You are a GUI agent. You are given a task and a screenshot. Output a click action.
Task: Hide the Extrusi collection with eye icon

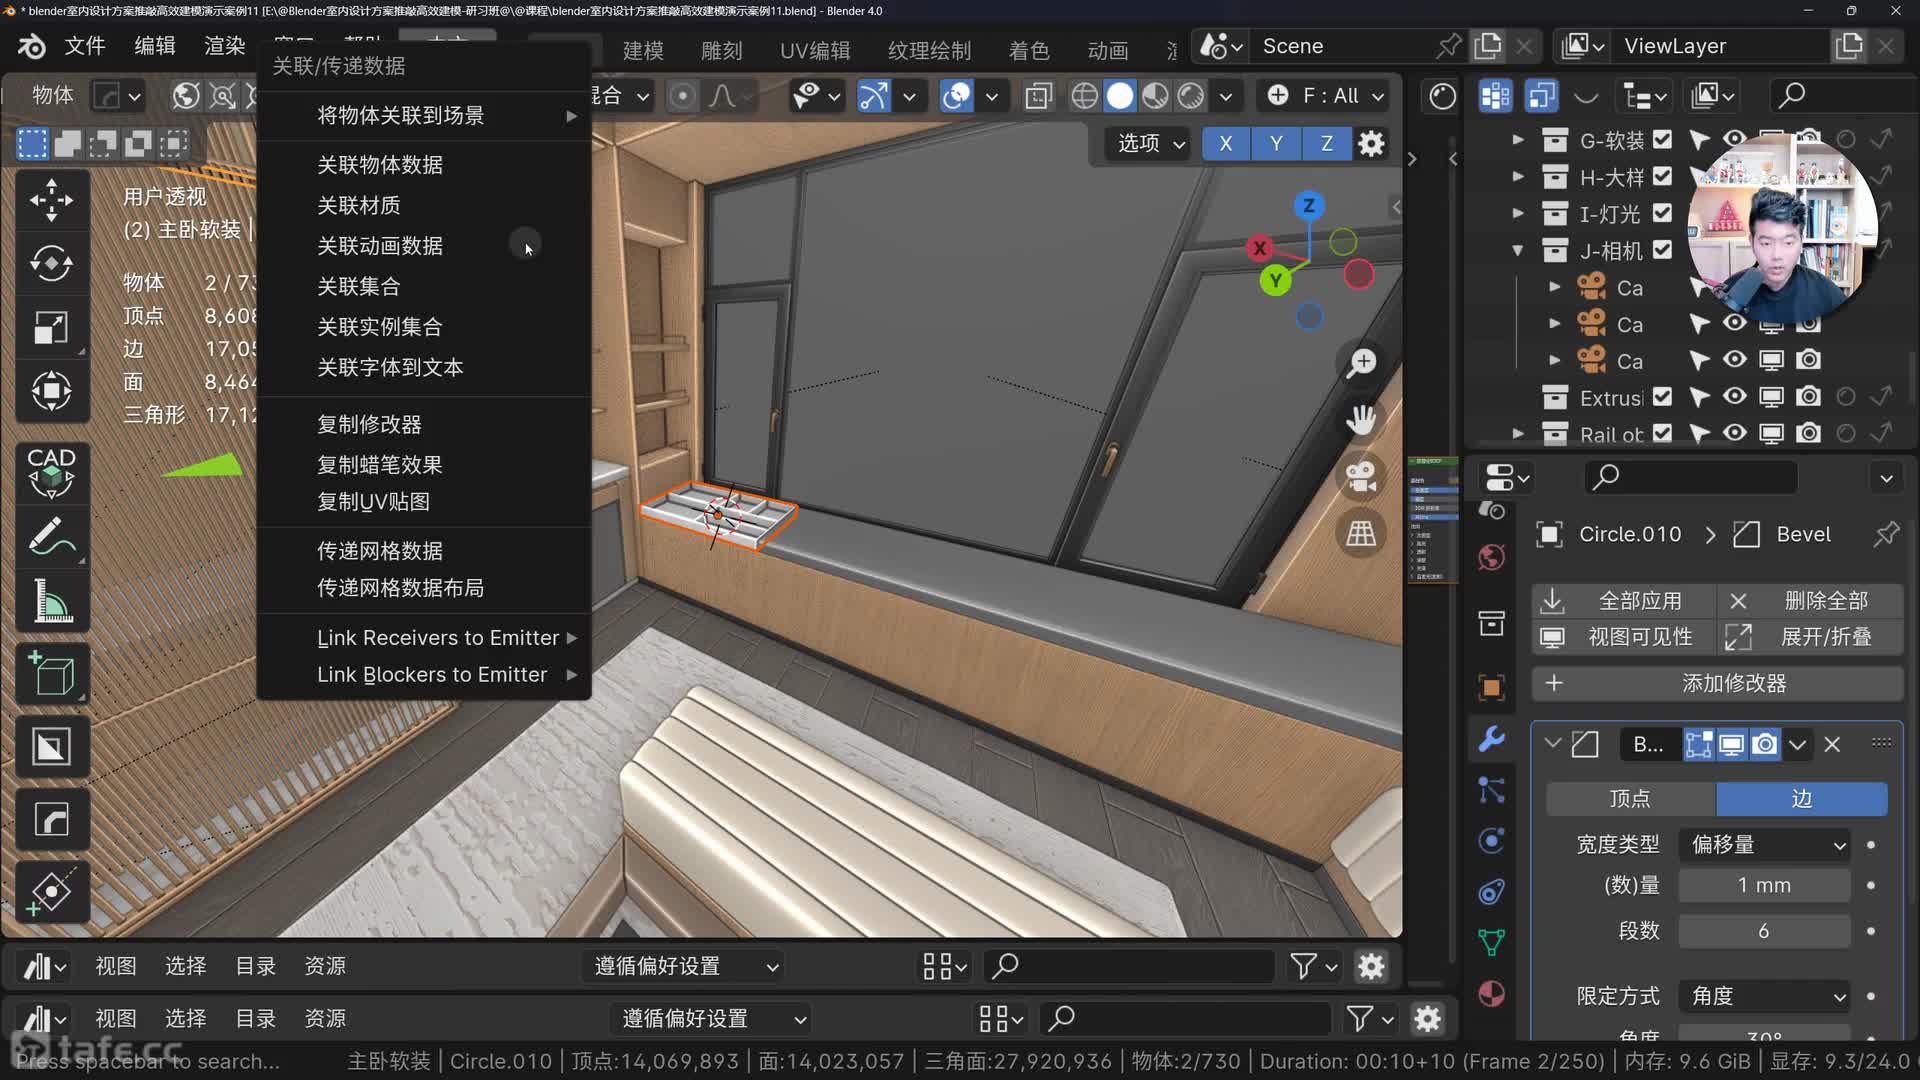(x=1735, y=397)
